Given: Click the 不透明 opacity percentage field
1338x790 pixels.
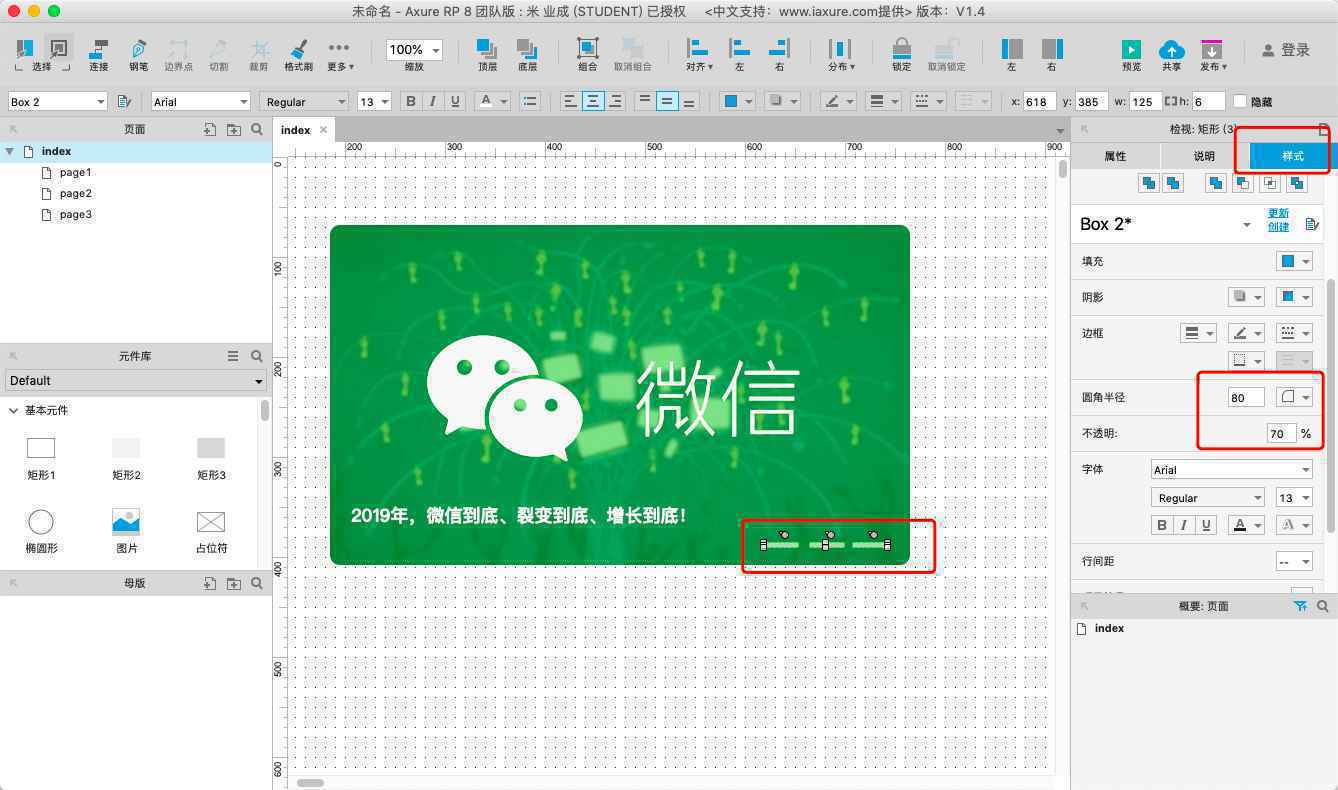Looking at the screenshot, I should 1280,433.
